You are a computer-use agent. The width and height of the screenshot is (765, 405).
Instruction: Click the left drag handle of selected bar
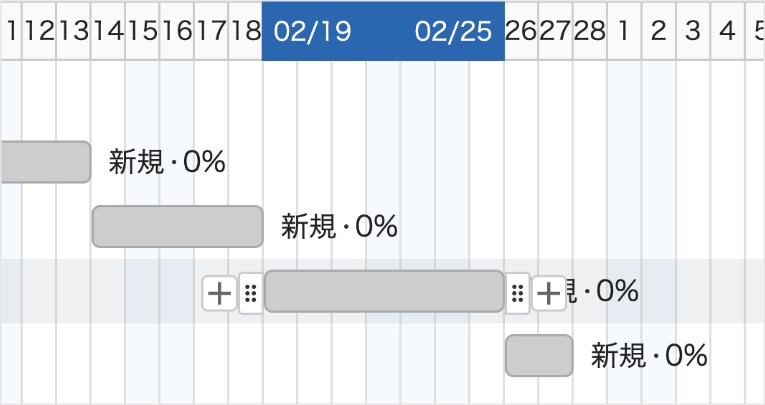pos(251,293)
